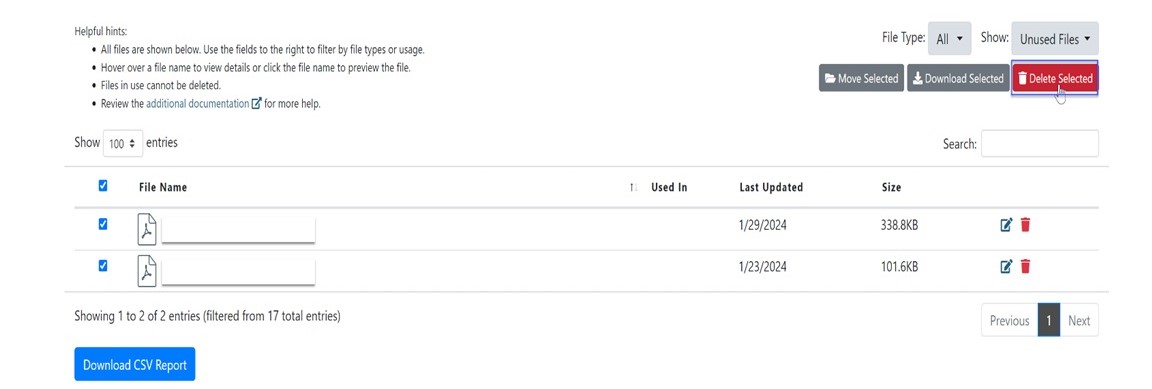
Task: Open the File Type All dropdown
Action: 949,39
